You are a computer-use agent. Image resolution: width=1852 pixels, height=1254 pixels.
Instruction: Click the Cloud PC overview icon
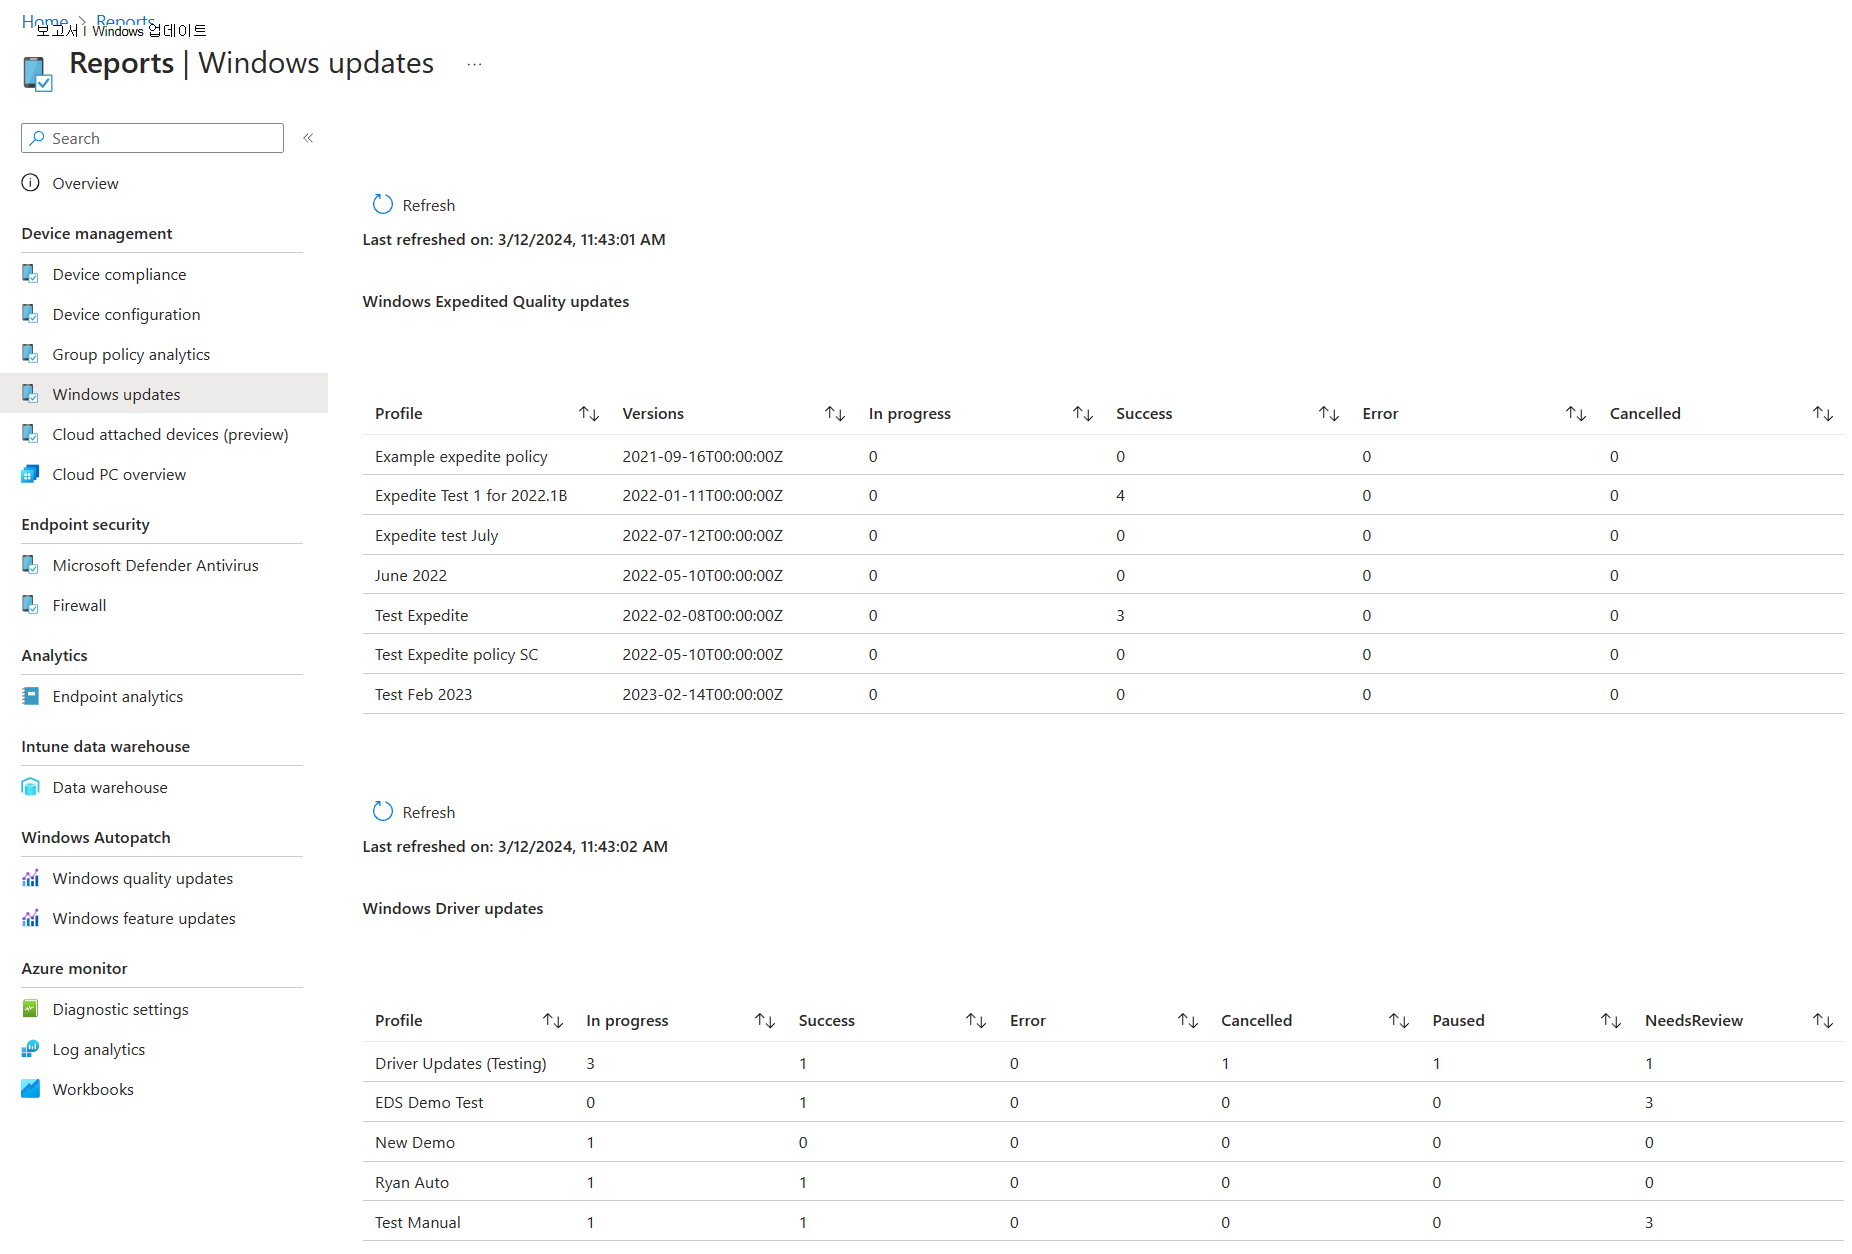[31, 474]
